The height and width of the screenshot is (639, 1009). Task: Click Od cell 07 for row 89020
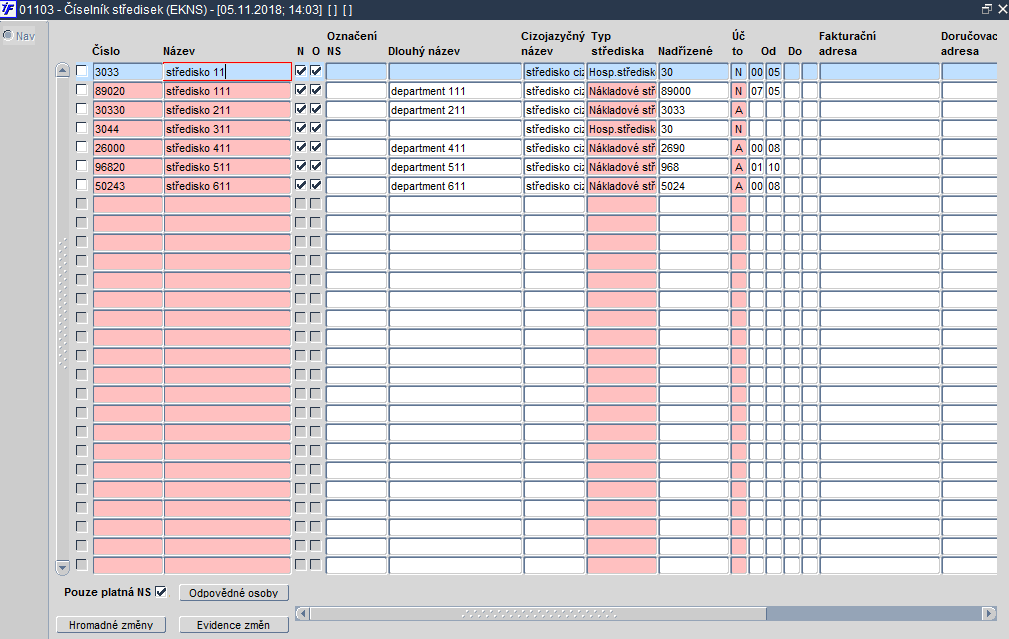757,91
